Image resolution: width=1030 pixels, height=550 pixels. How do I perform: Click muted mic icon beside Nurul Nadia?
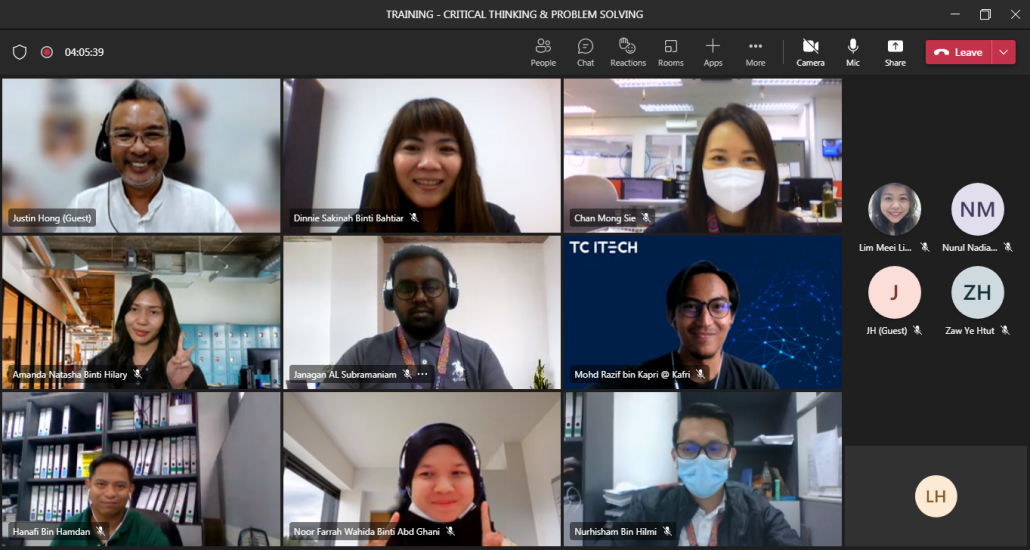pyautogui.click(x=1008, y=247)
